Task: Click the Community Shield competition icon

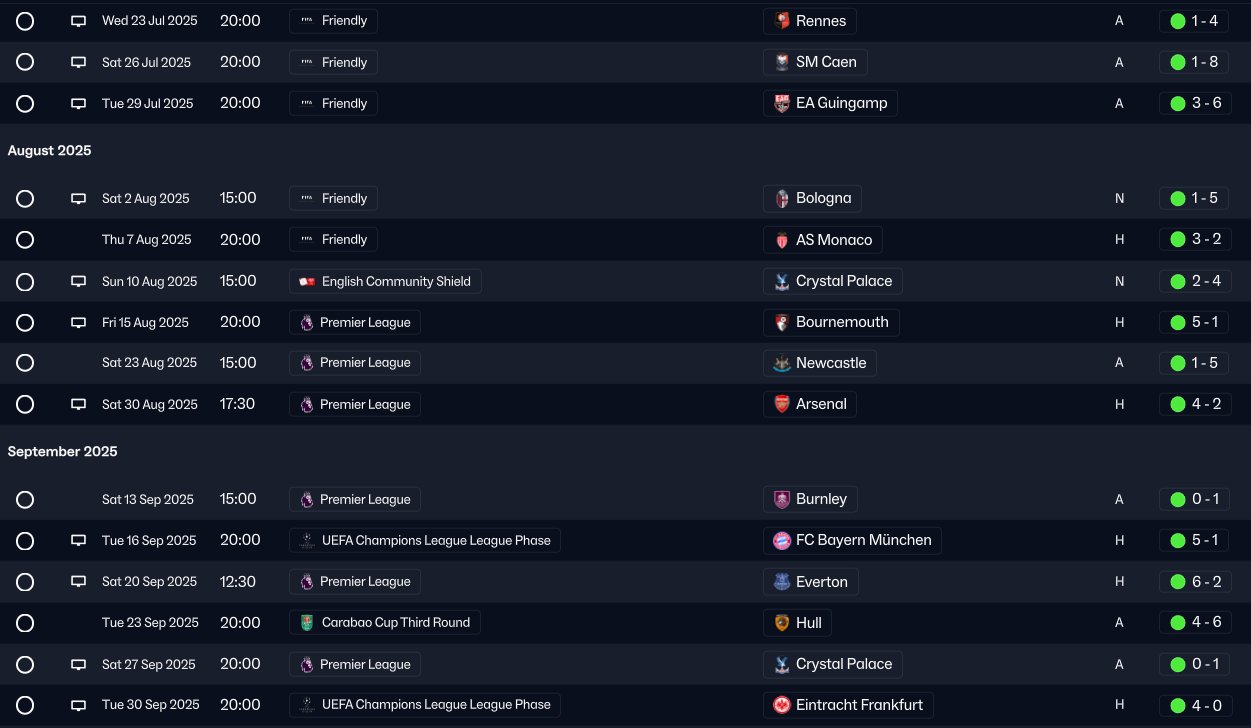Action: tap(307, 282)
